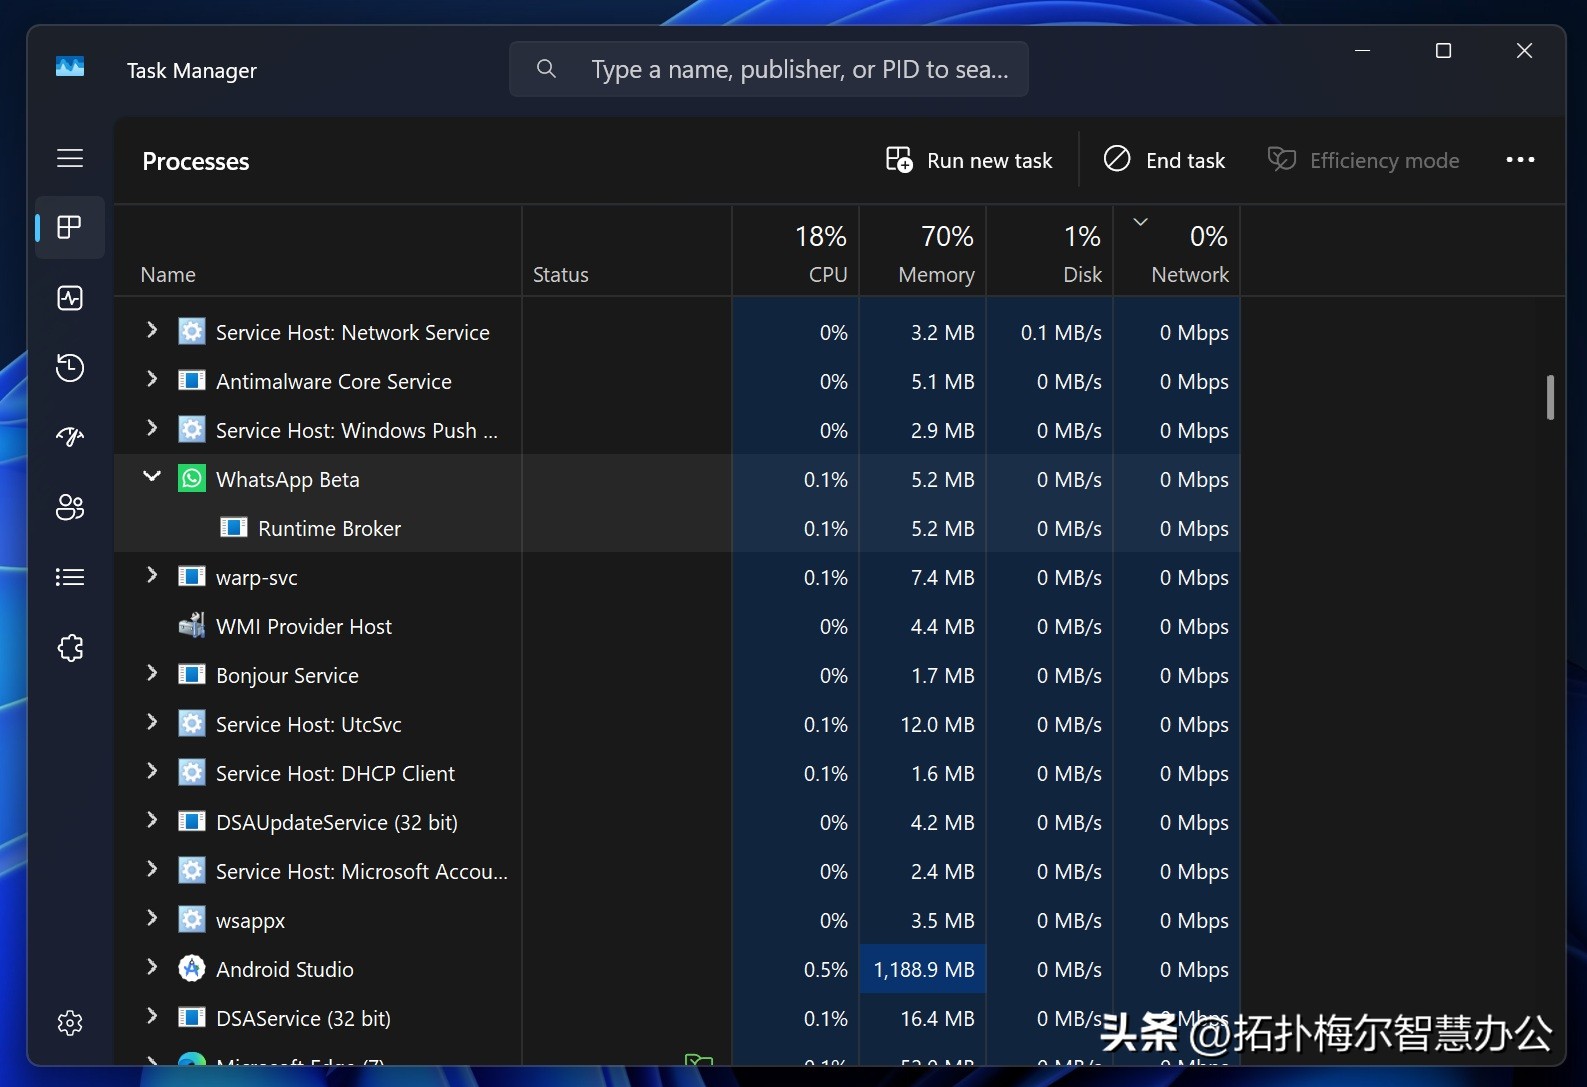Expand Antimalware Core Service group
This screenshot has height=1087, width=1587.
[x=152, y=379]
